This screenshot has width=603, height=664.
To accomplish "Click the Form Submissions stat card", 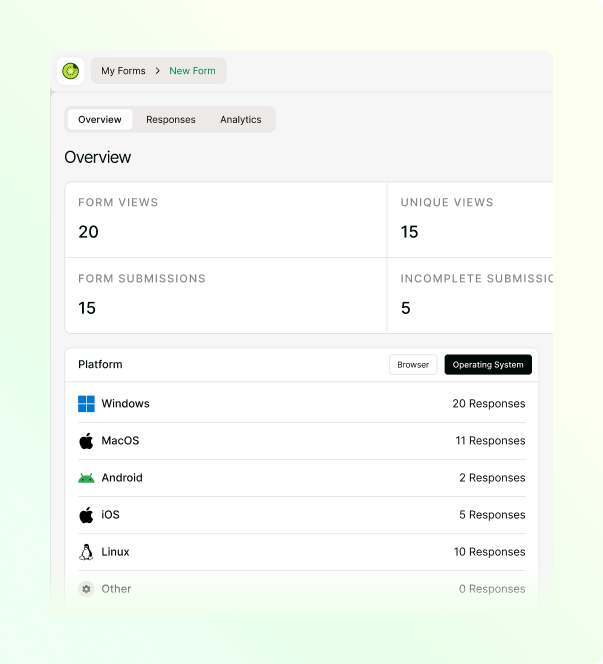I will 226,296.
